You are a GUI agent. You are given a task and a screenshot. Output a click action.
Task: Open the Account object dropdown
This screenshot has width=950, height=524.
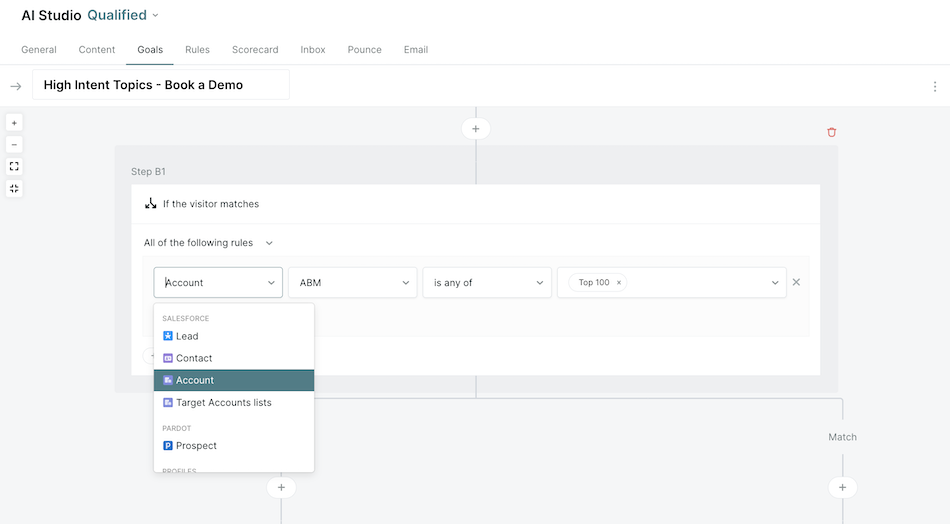pos(218,282)
